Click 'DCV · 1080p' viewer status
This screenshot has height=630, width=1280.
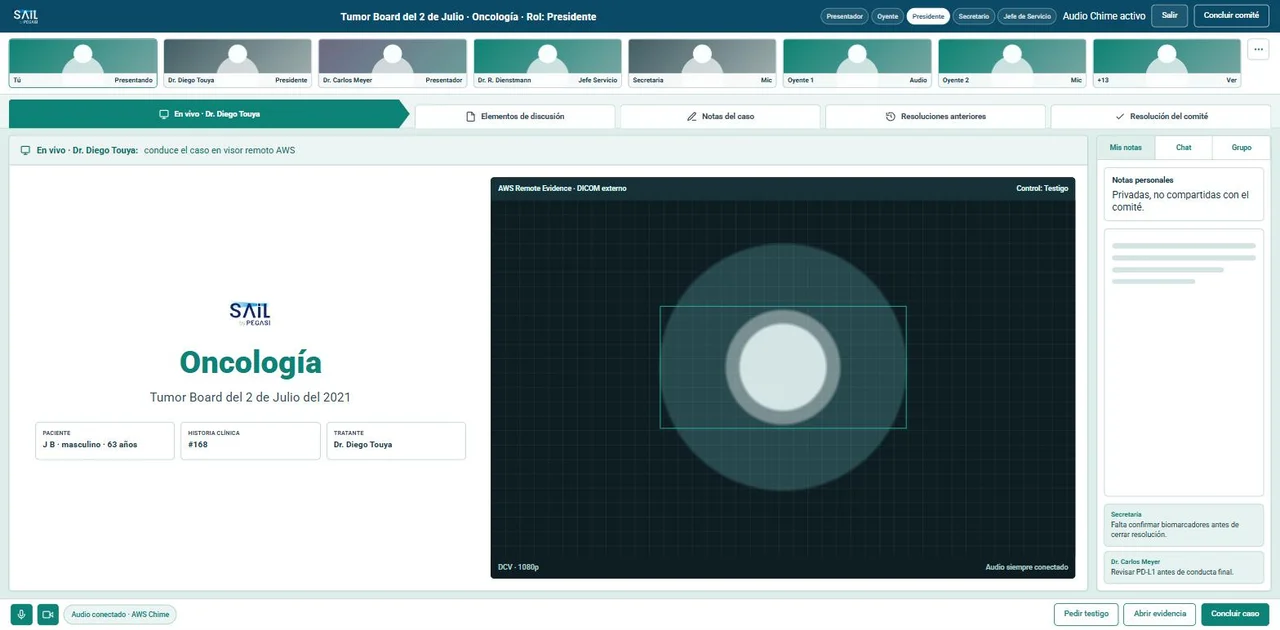tap(518, 567)
